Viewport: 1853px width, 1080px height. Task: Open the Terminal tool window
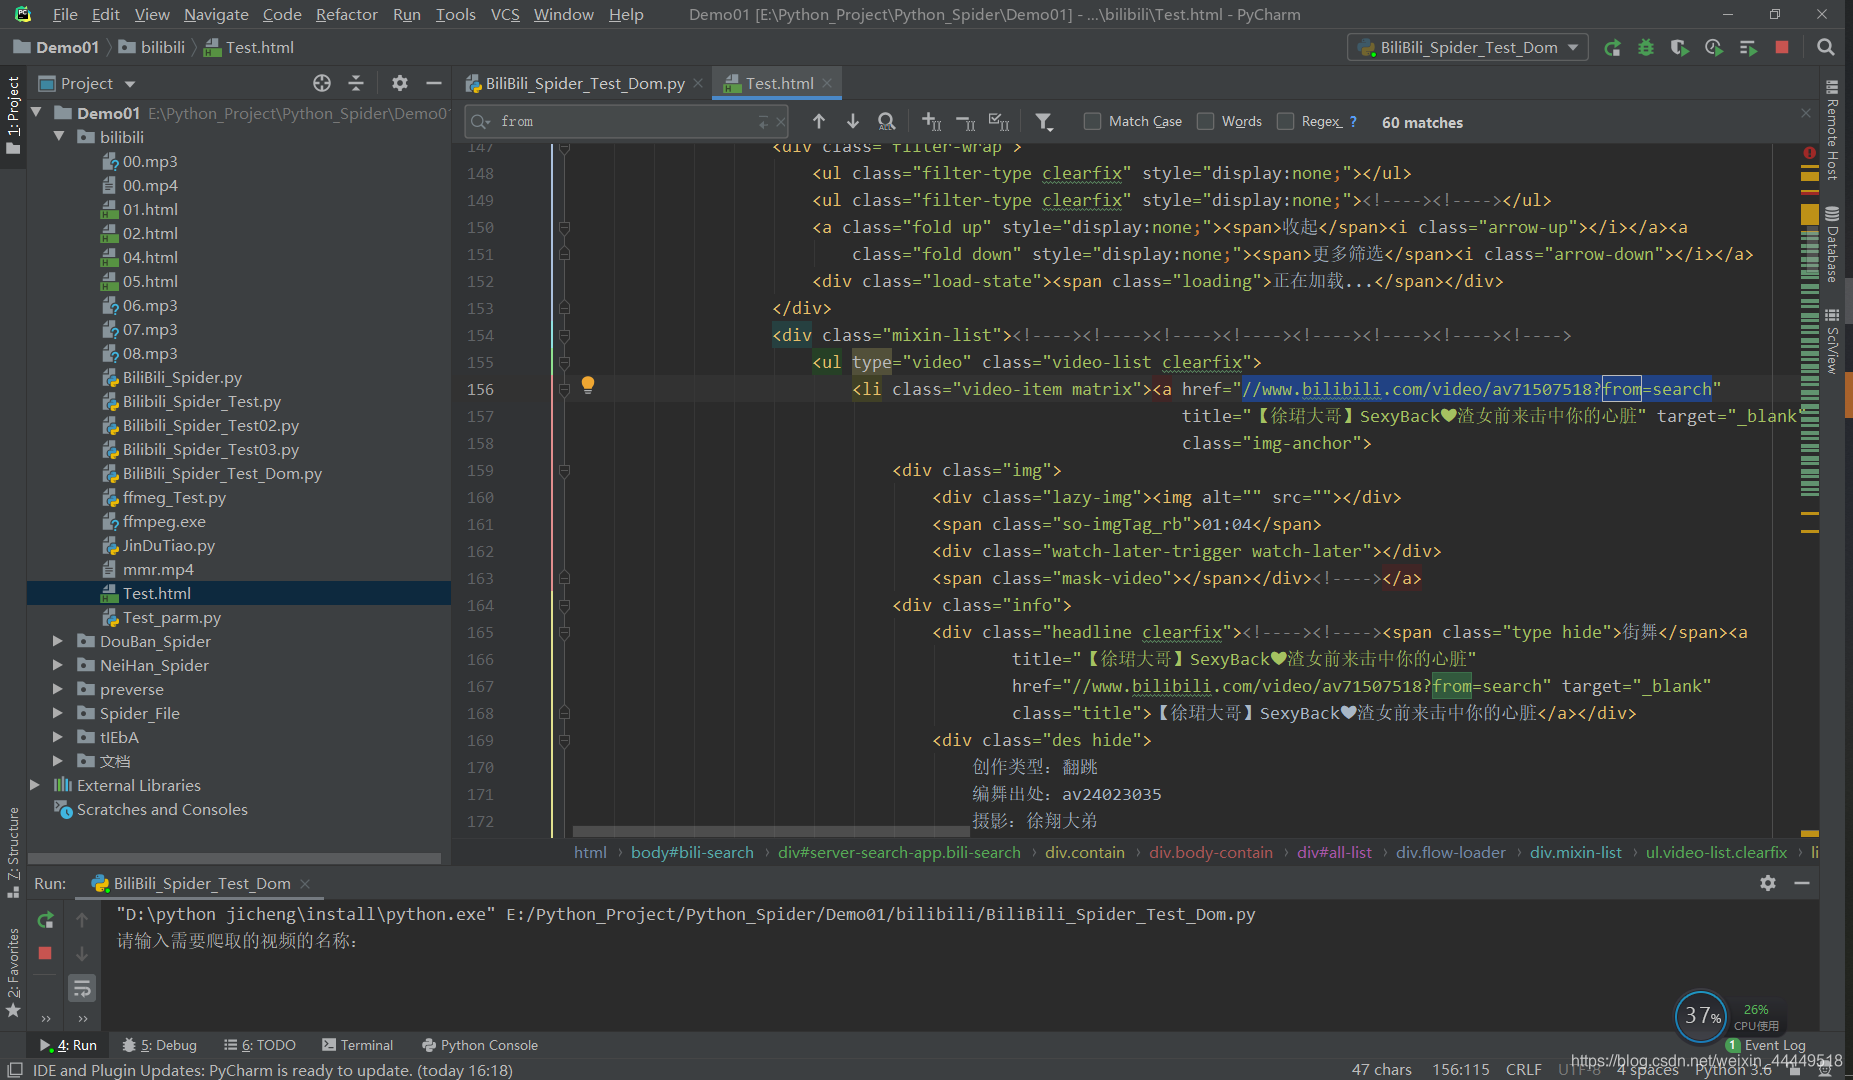pos(357,1045)
